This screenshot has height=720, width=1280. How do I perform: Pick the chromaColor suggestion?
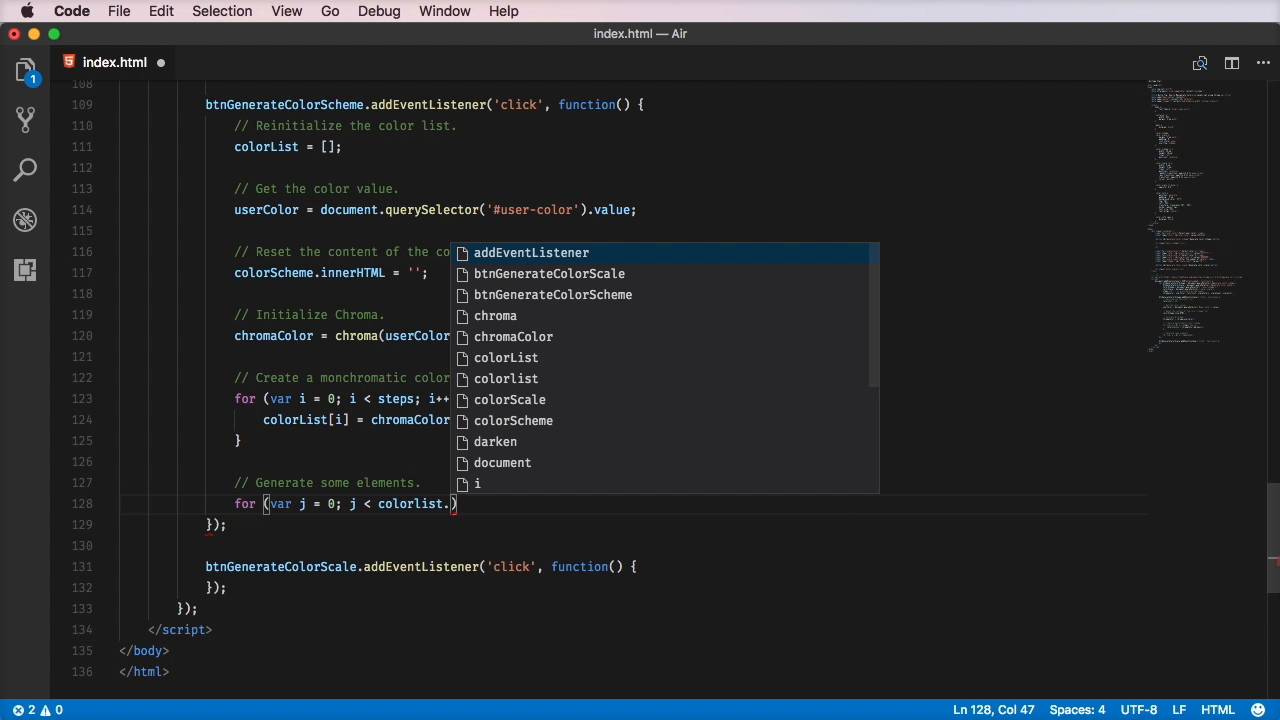coord(664,337)
